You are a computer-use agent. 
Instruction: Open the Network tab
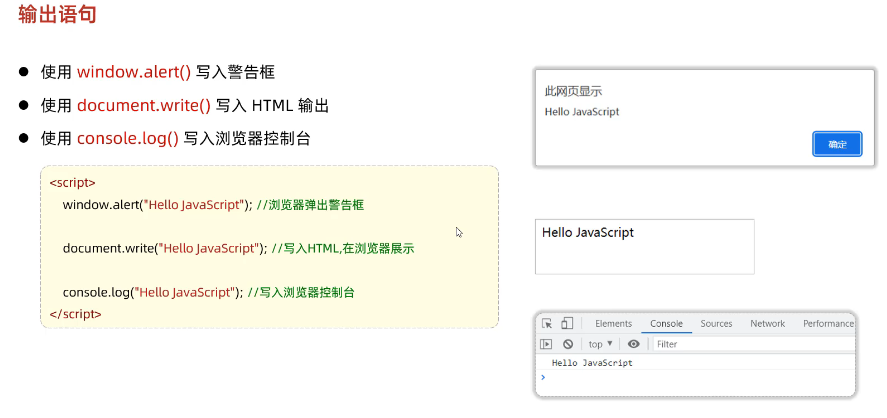[x=768, y=324]
